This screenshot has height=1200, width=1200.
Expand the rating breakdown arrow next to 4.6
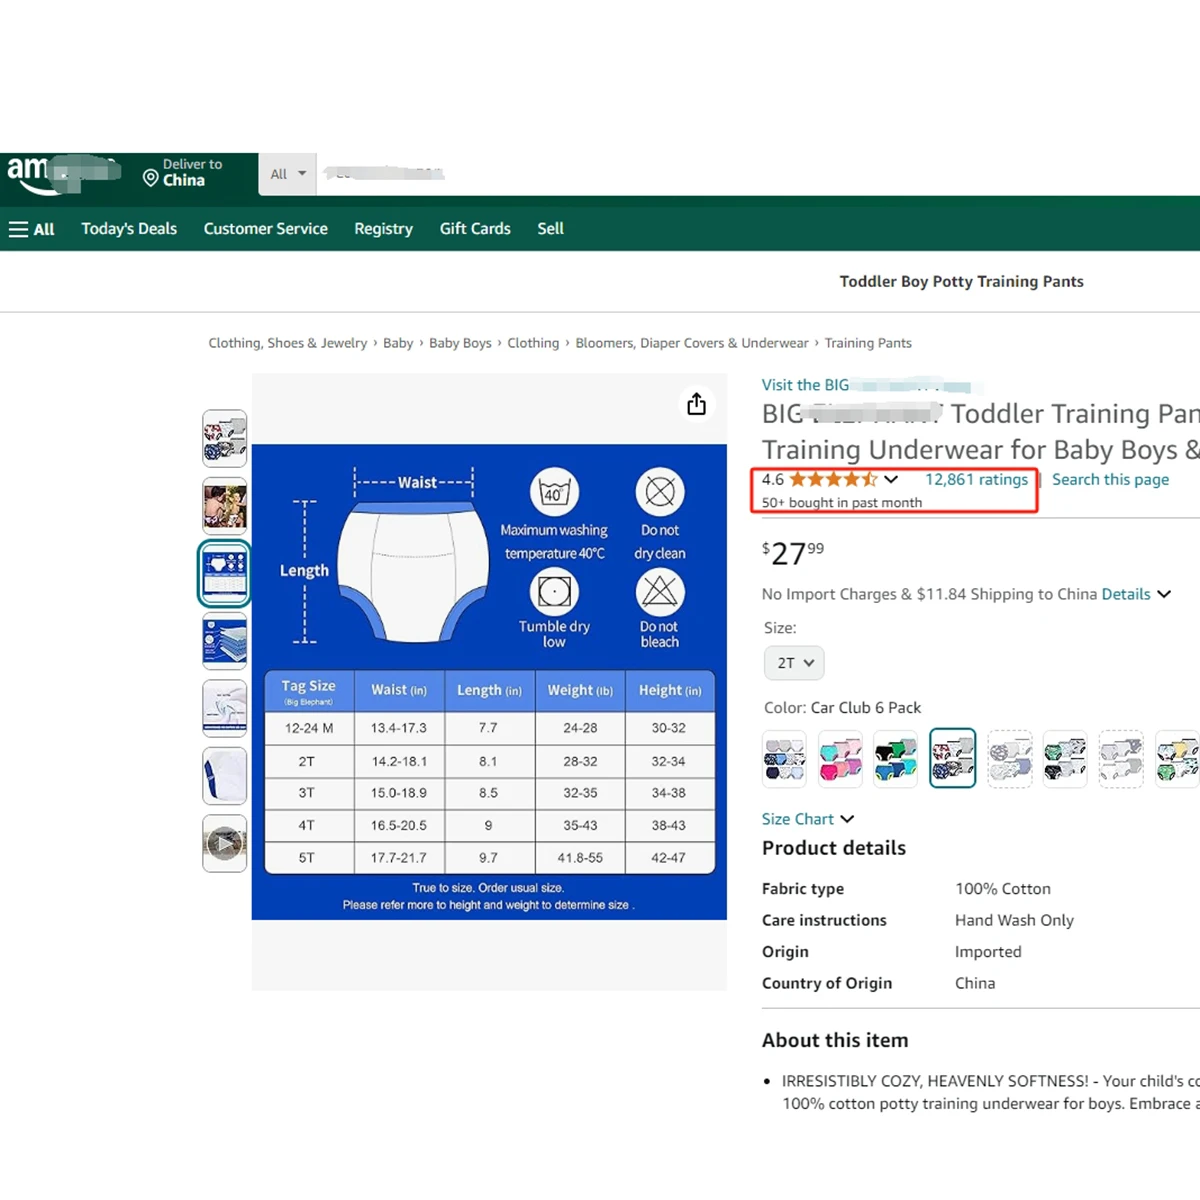coord(891,479)
